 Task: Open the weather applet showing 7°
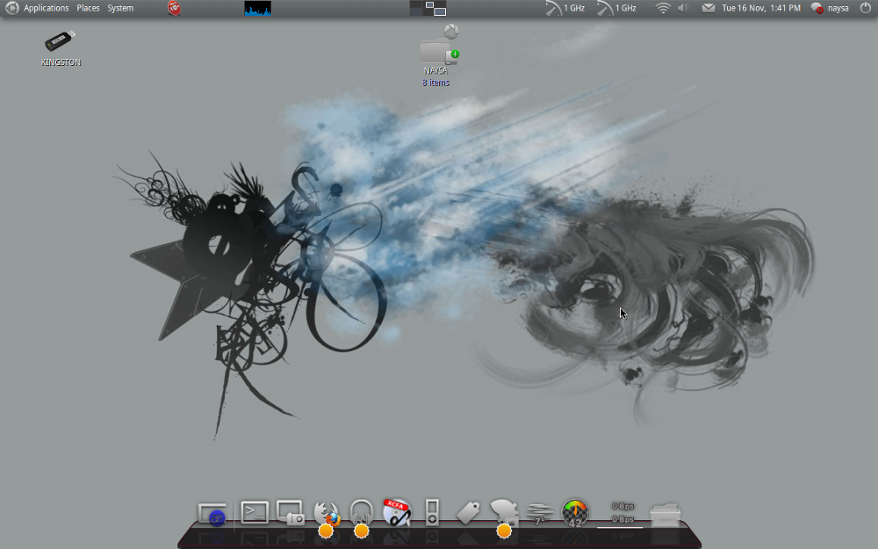coord(540,514)
